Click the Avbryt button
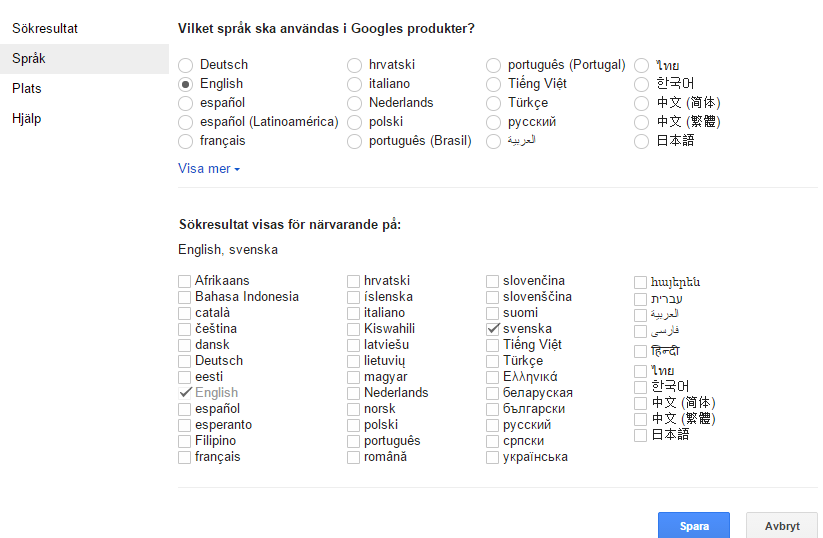Image resolution: width=823 pixels, height=538 pixels. [782, 525]
